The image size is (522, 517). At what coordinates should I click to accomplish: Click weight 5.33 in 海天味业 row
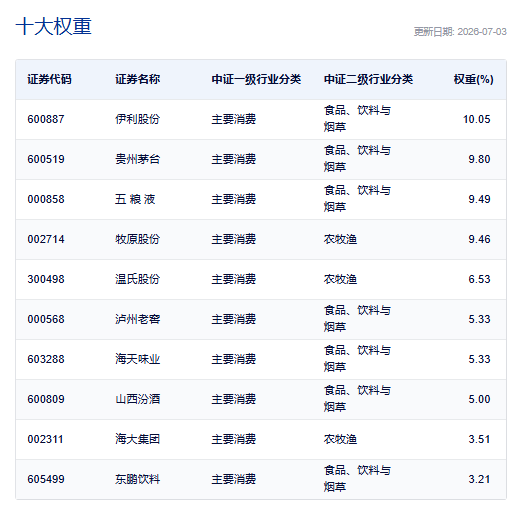479,359
